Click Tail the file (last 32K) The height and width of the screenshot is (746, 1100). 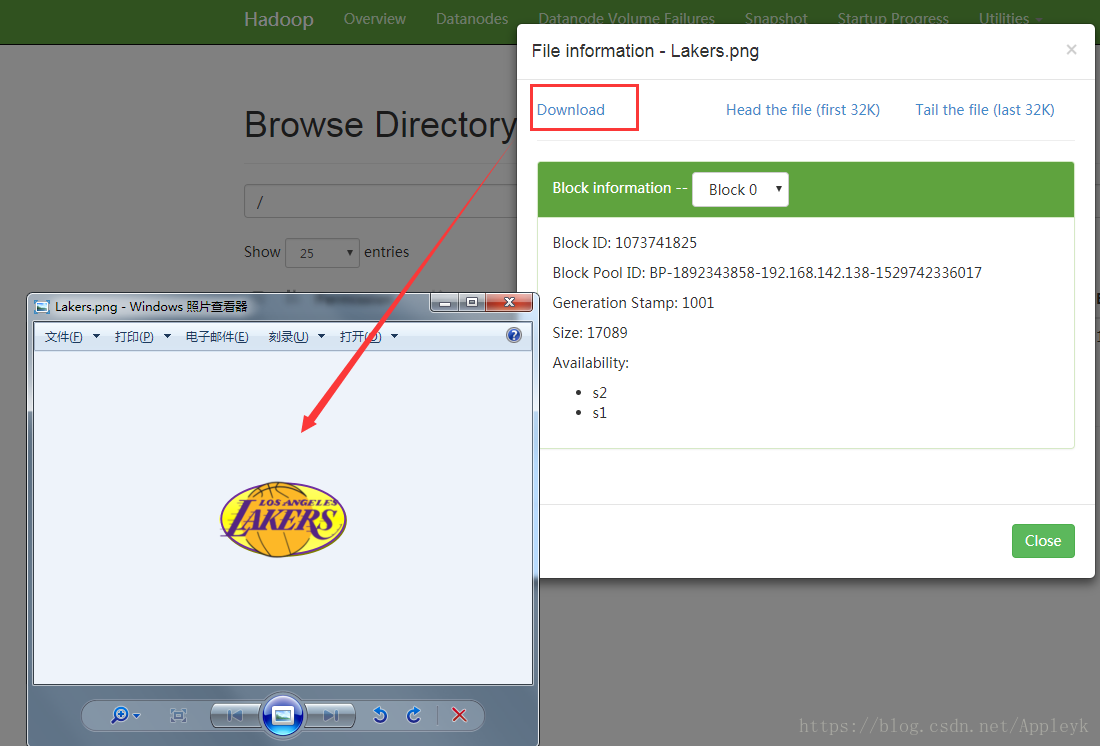[984, 109]
